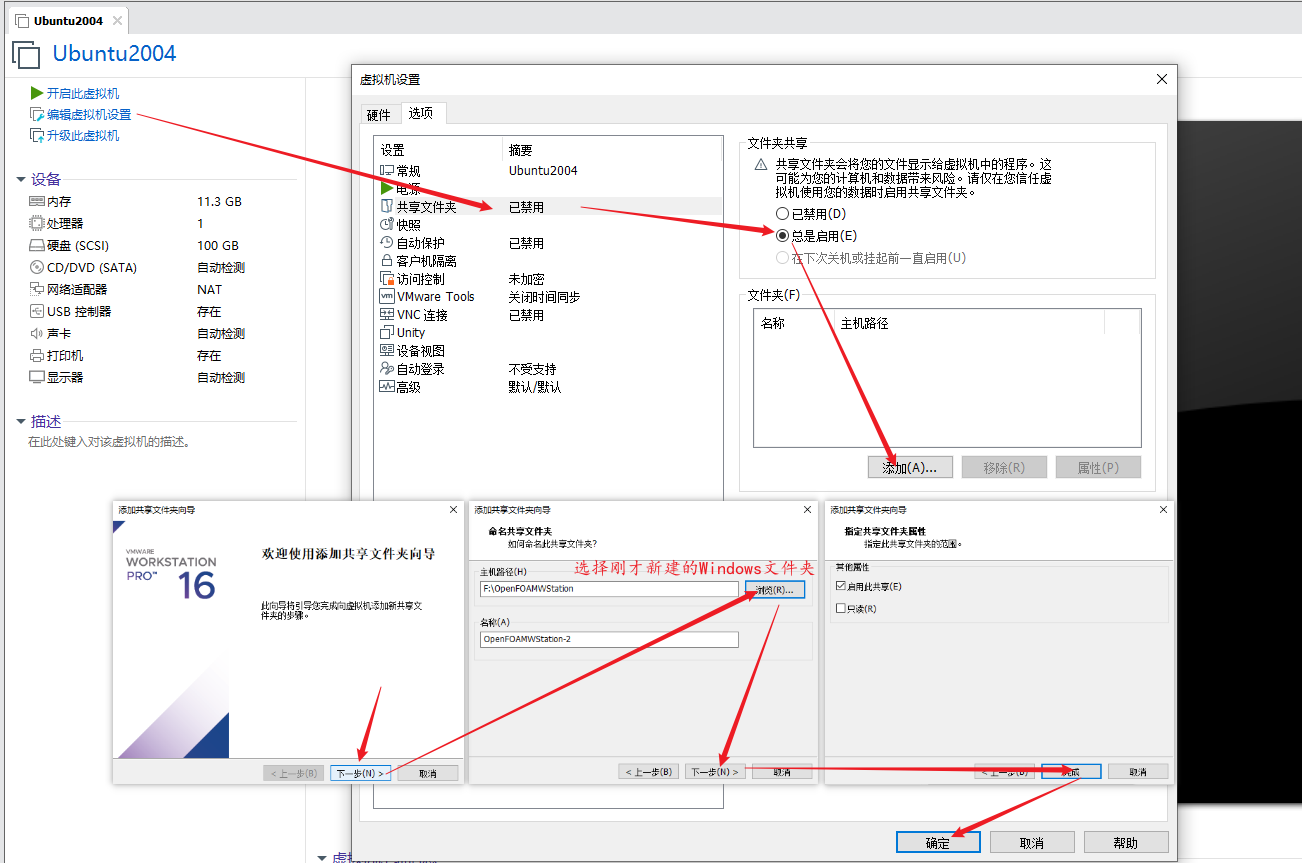Click the 主机路径 column header in folder list

coord(969,323)
